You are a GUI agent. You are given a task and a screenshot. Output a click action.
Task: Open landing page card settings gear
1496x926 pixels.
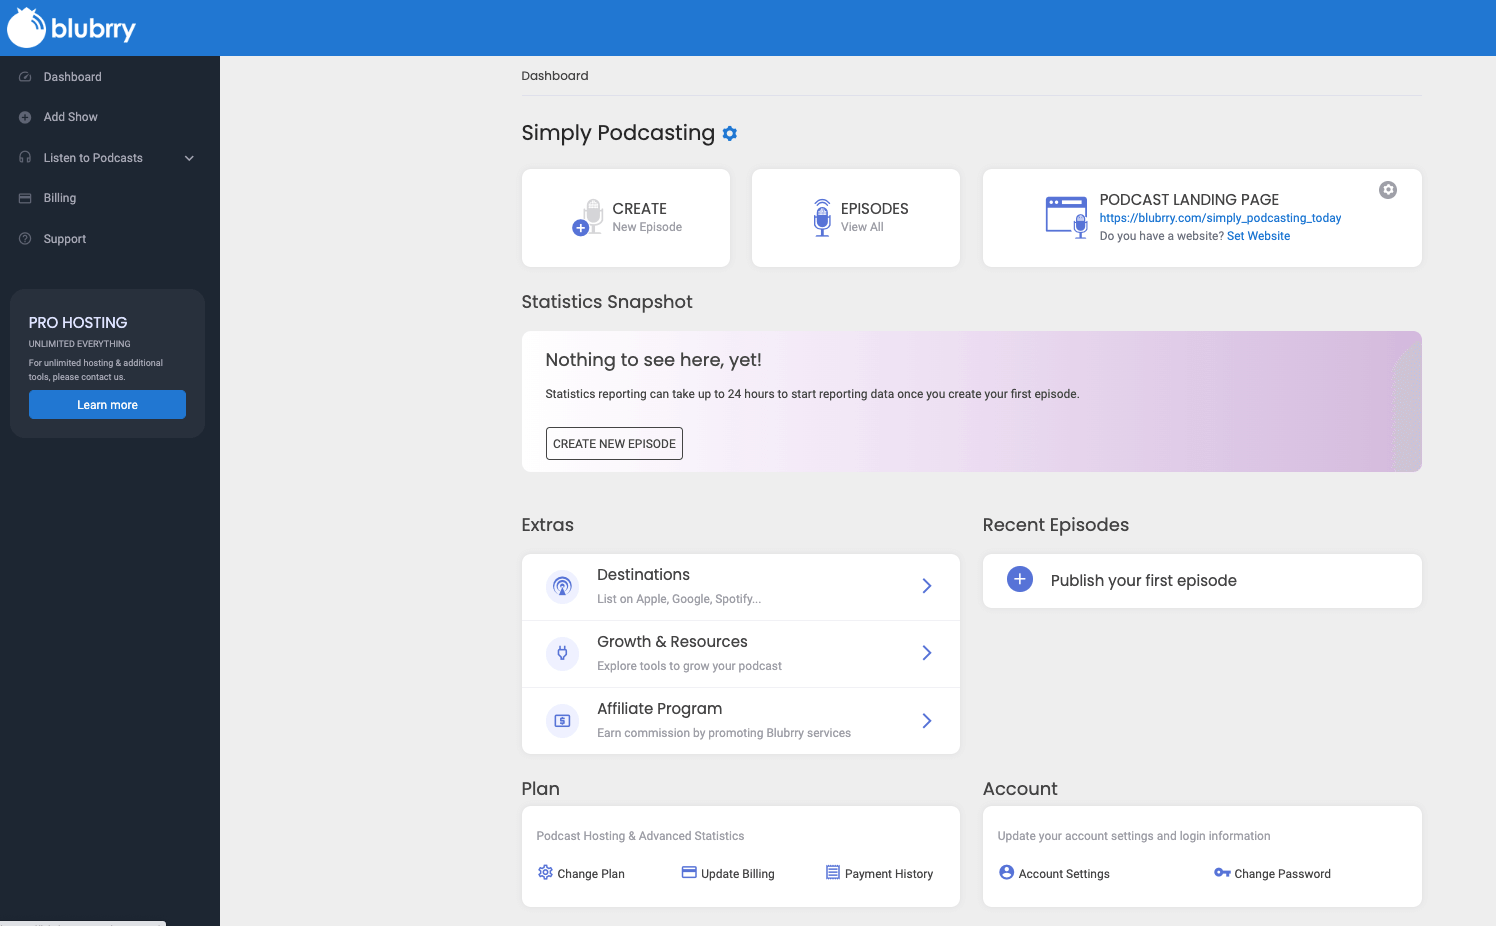coord(1388,190)
